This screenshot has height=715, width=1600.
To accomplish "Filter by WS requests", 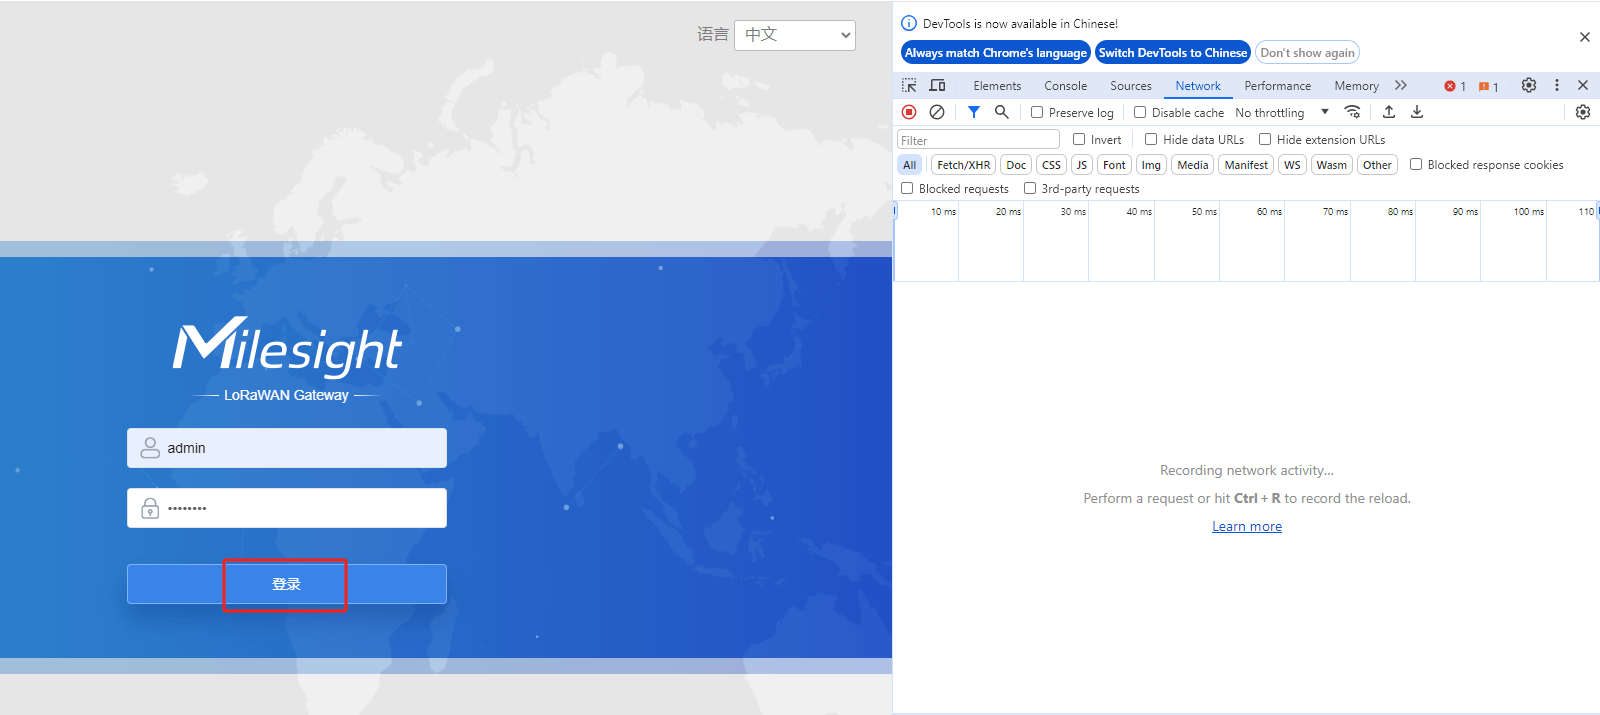I will 1292,165.
